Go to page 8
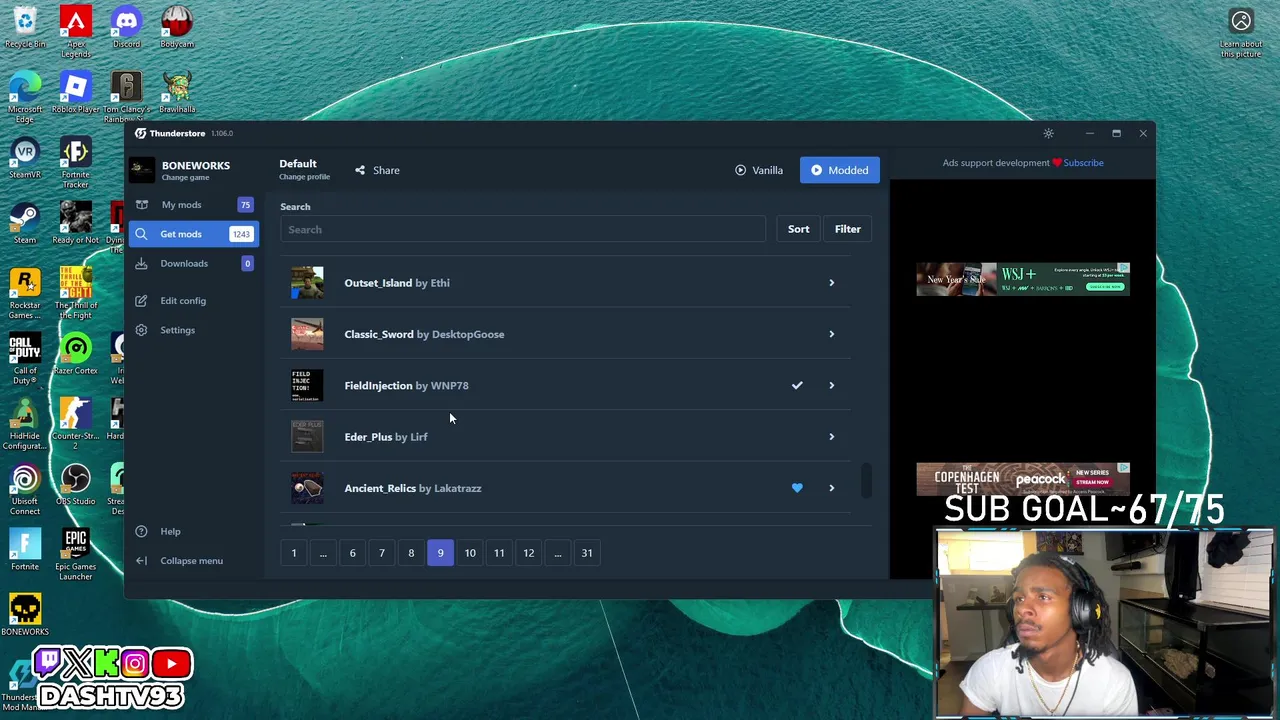 [411, 553]
